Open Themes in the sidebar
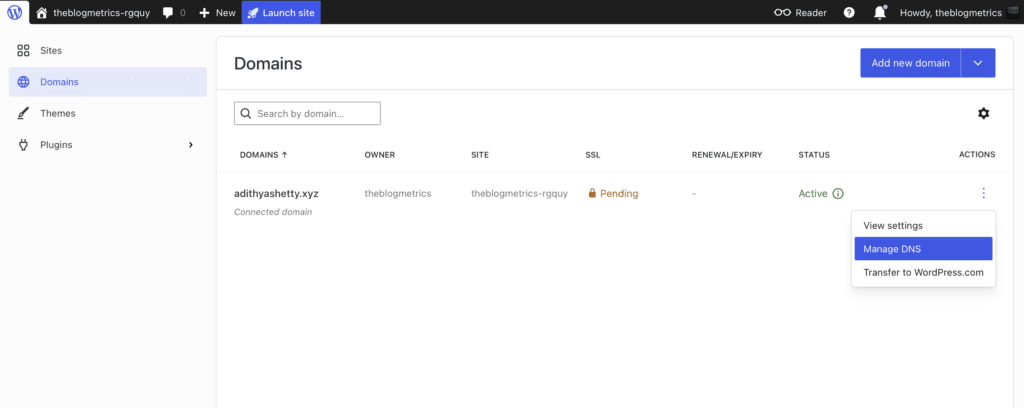Screen dimensions: 1024x408 (108, 113)
